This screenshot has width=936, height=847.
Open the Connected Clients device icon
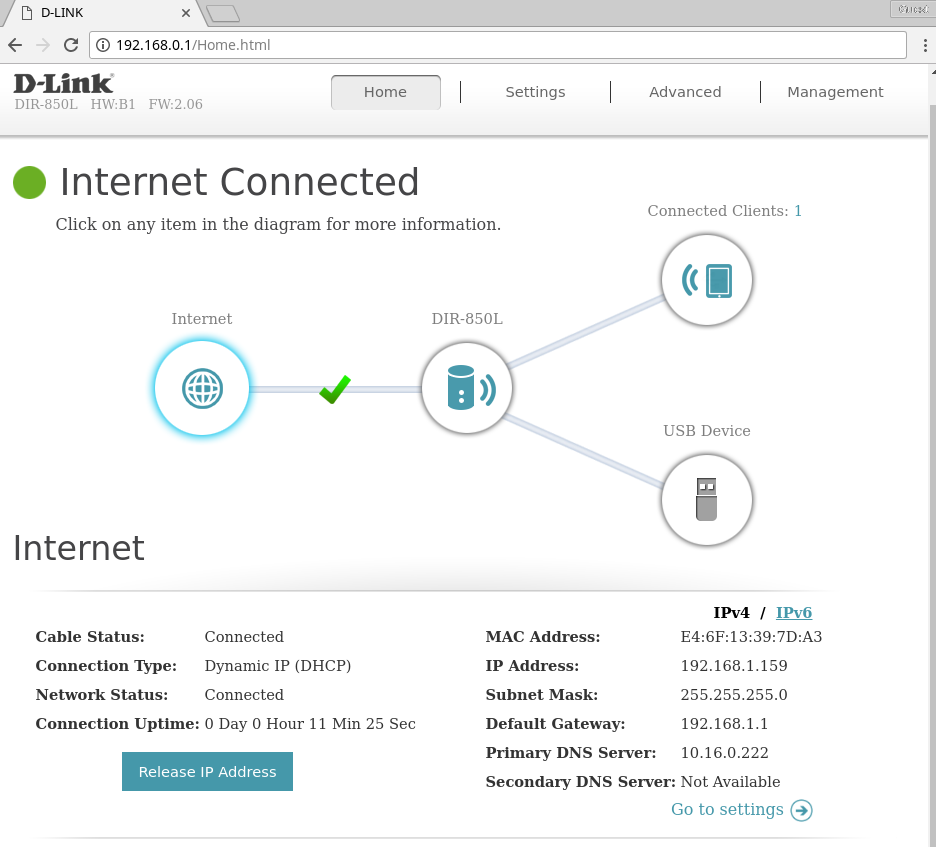(707, 280)
